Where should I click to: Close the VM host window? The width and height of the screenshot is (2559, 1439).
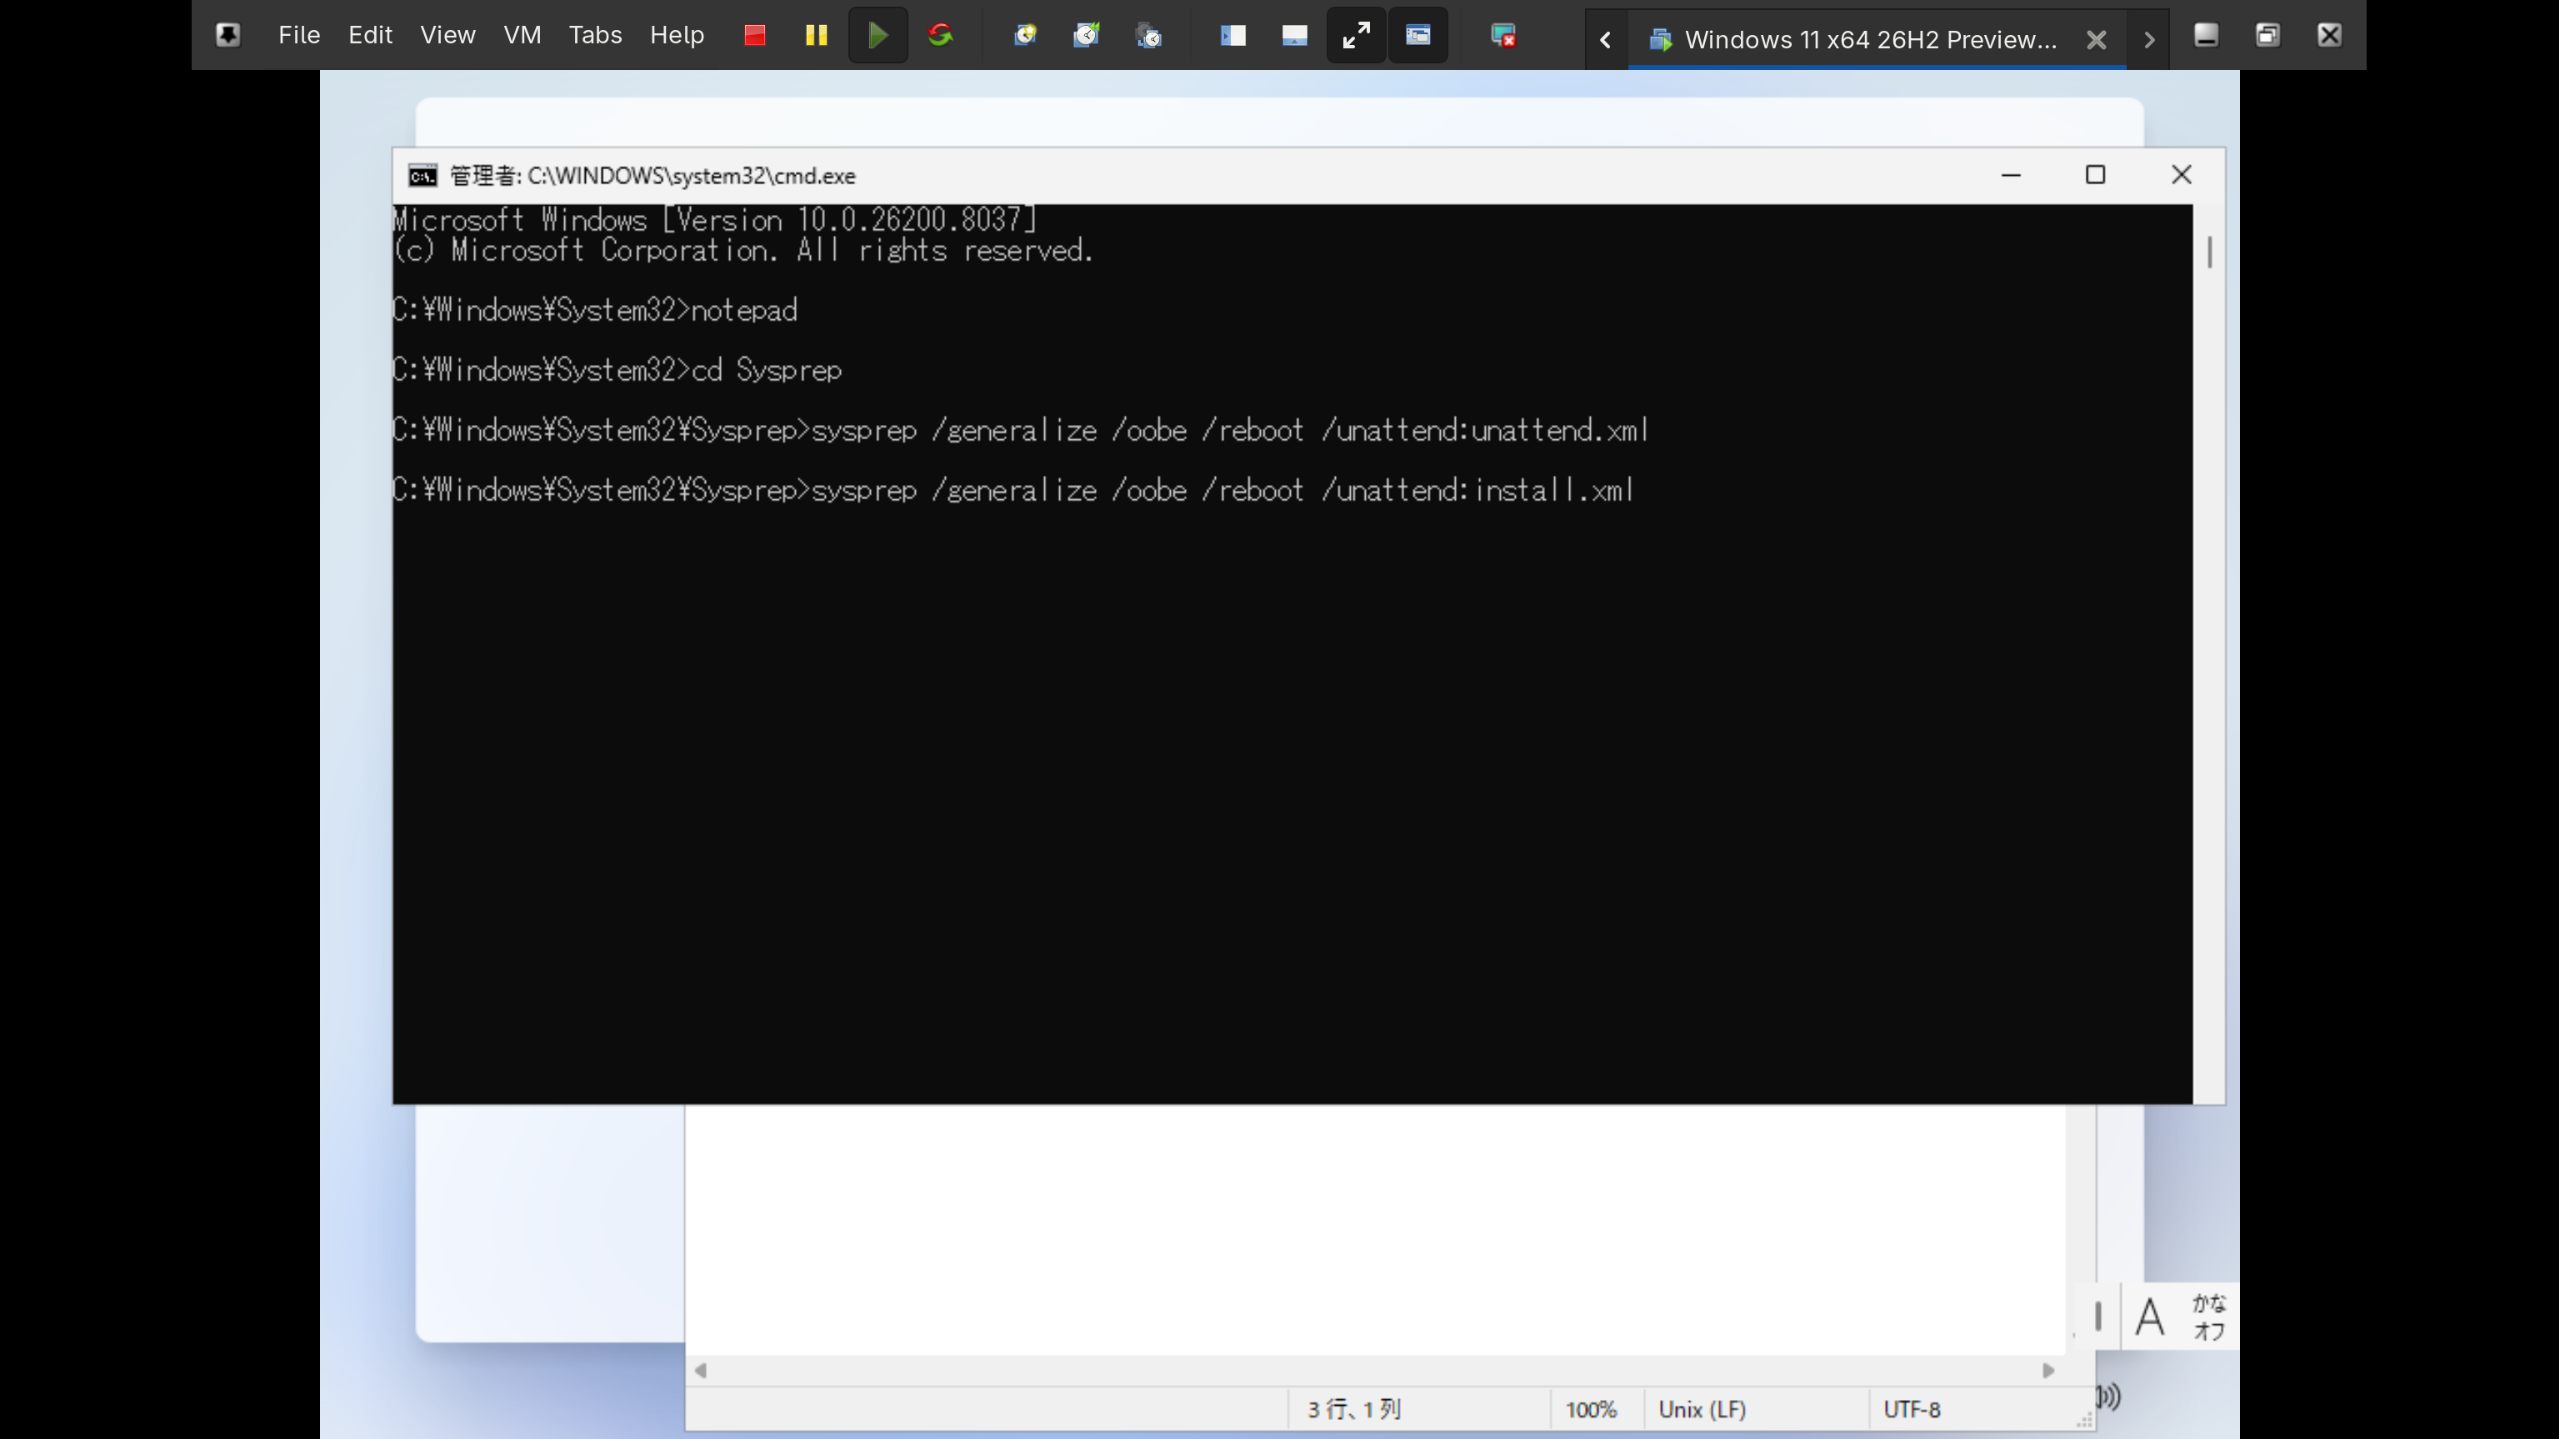[2329, 35]
